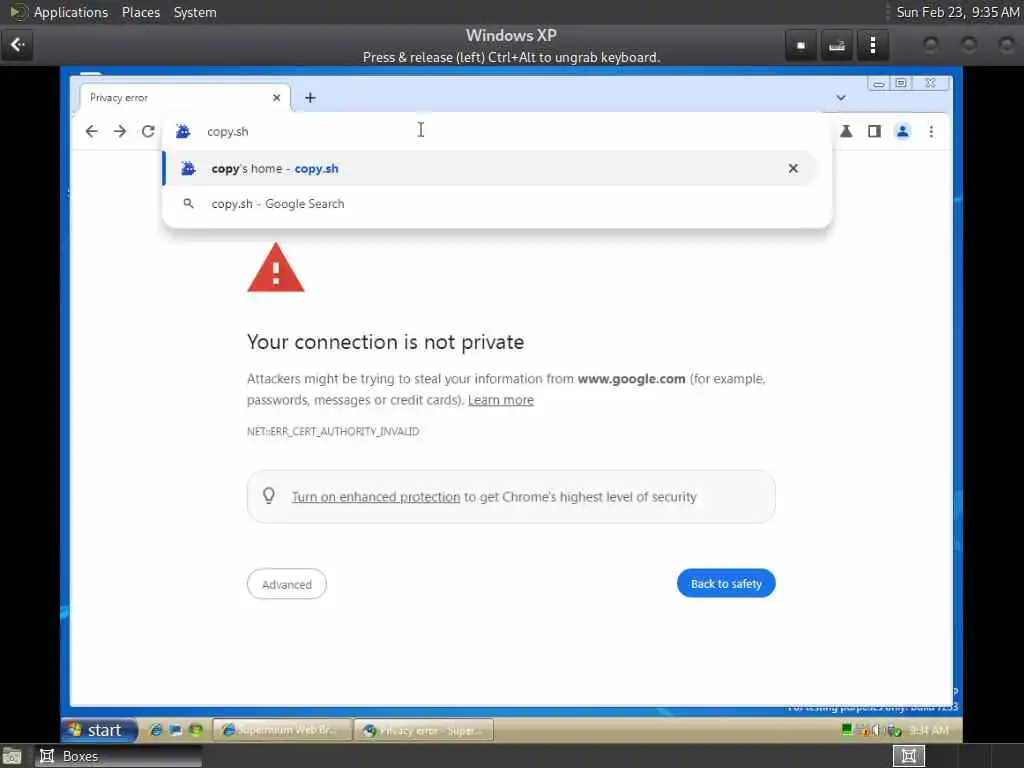Switch to Supermium Web Br... taskbar window

pos(282,729)
